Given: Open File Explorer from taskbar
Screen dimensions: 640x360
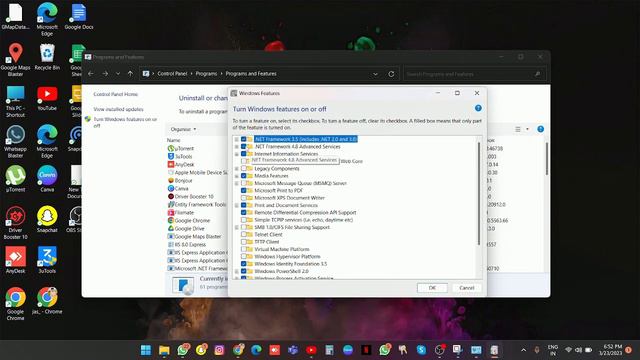Looking at the screenshot, I should [164, 350].
